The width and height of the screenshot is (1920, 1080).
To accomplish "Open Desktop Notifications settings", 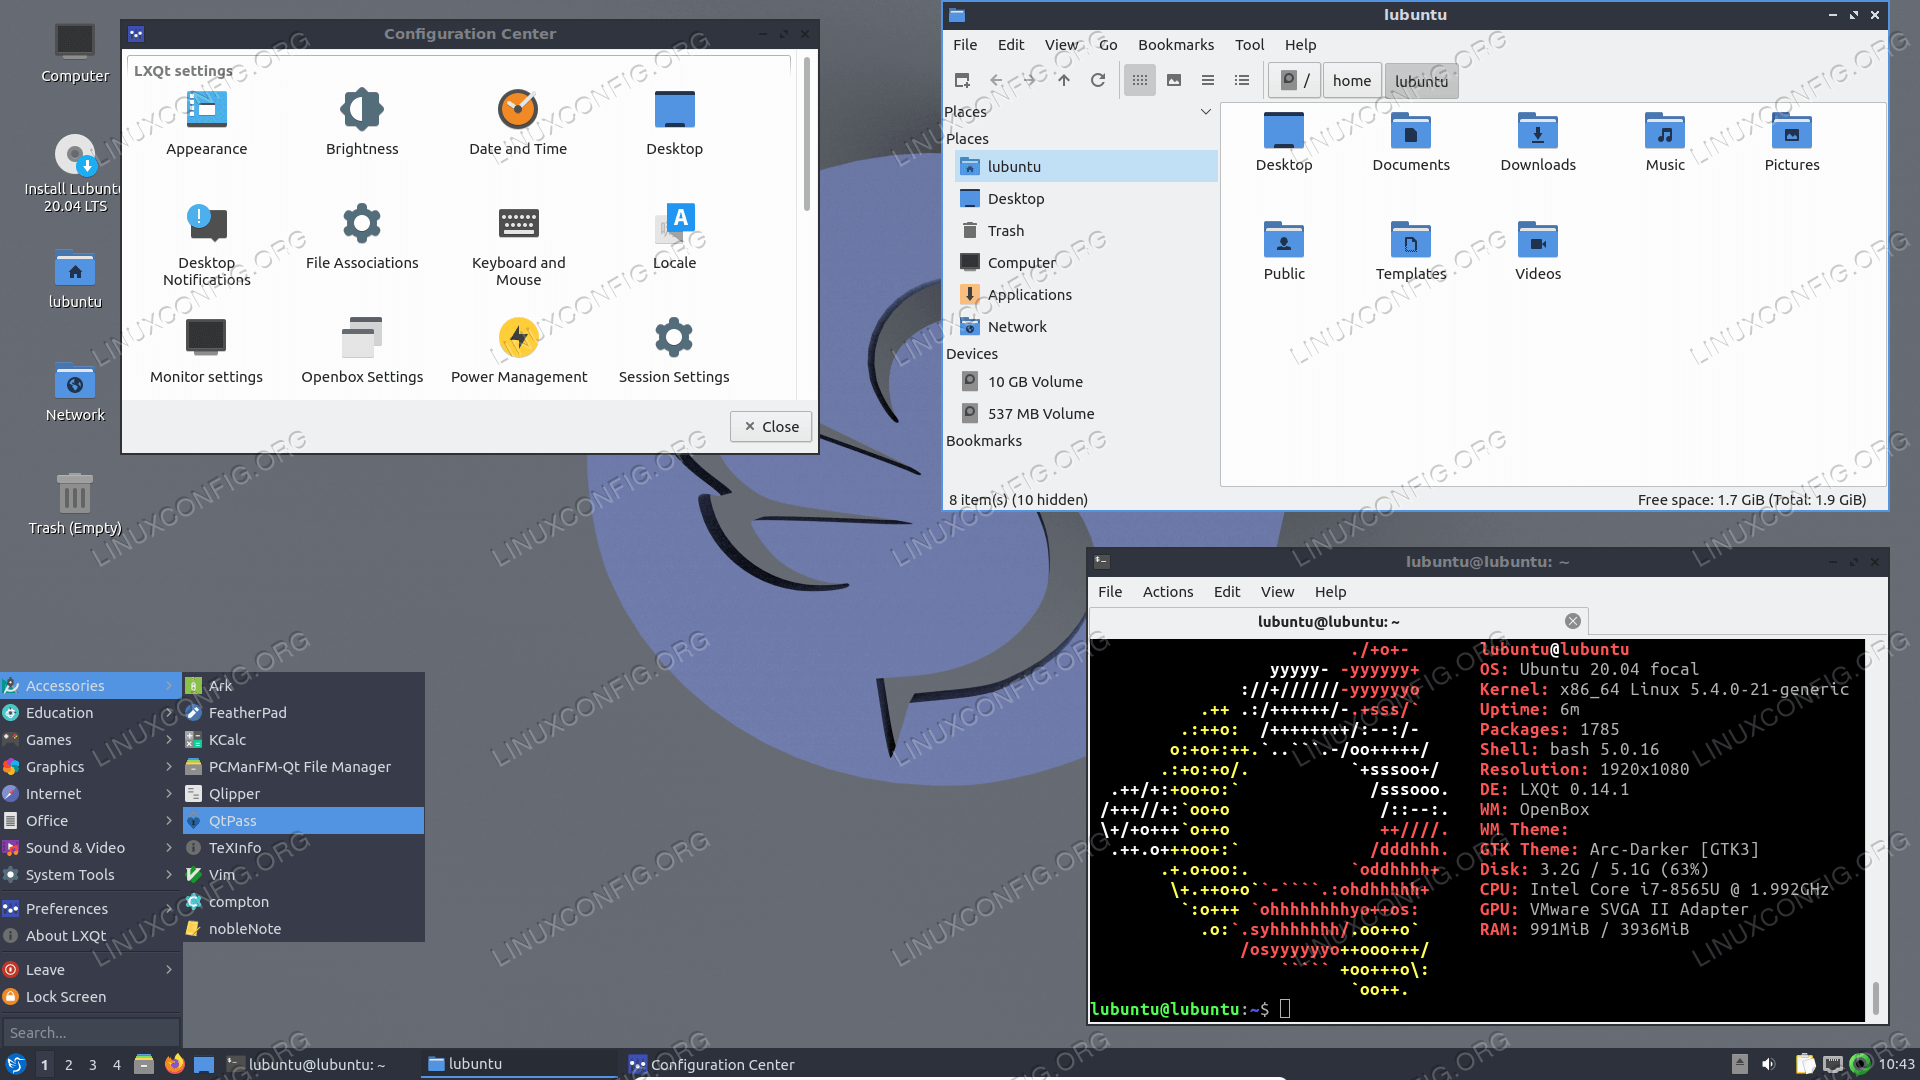I will (x=206, y=245).
